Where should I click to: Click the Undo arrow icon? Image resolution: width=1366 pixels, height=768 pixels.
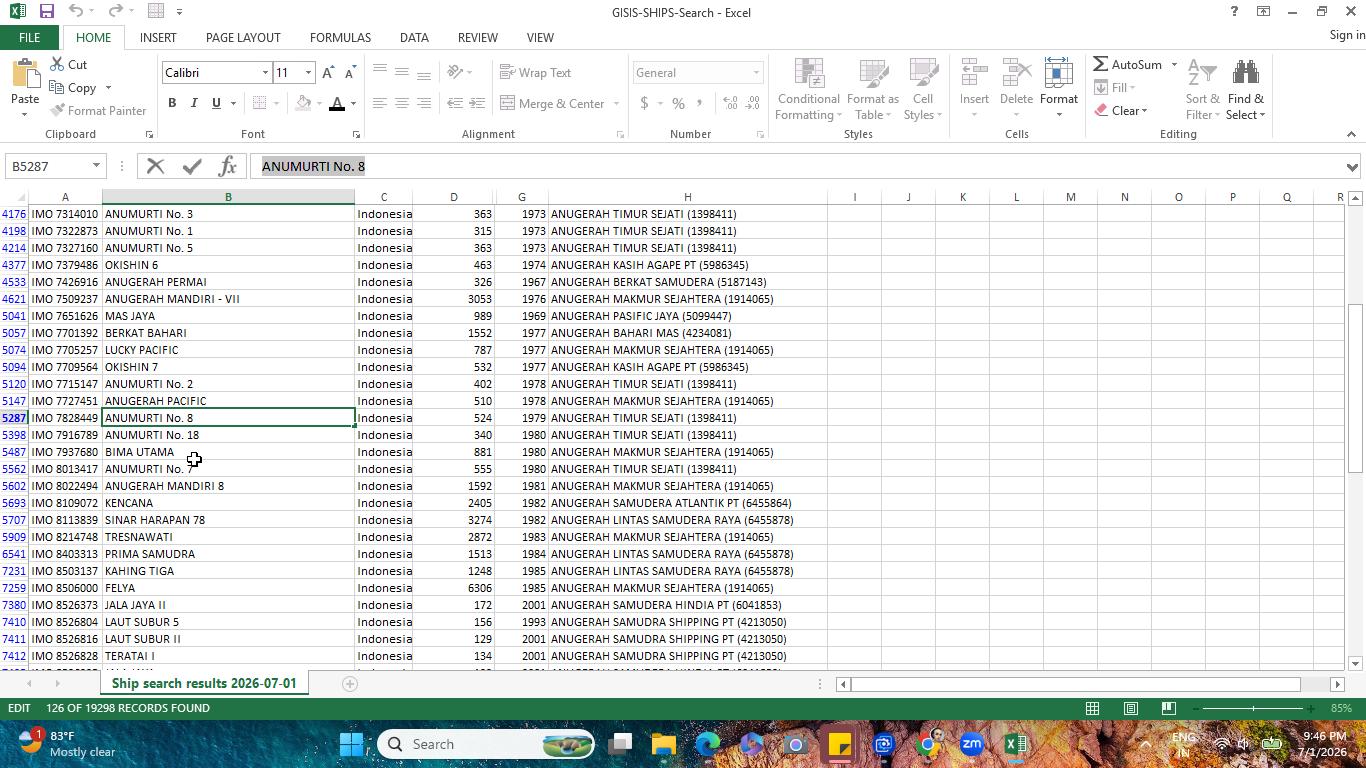click(77, 11)
